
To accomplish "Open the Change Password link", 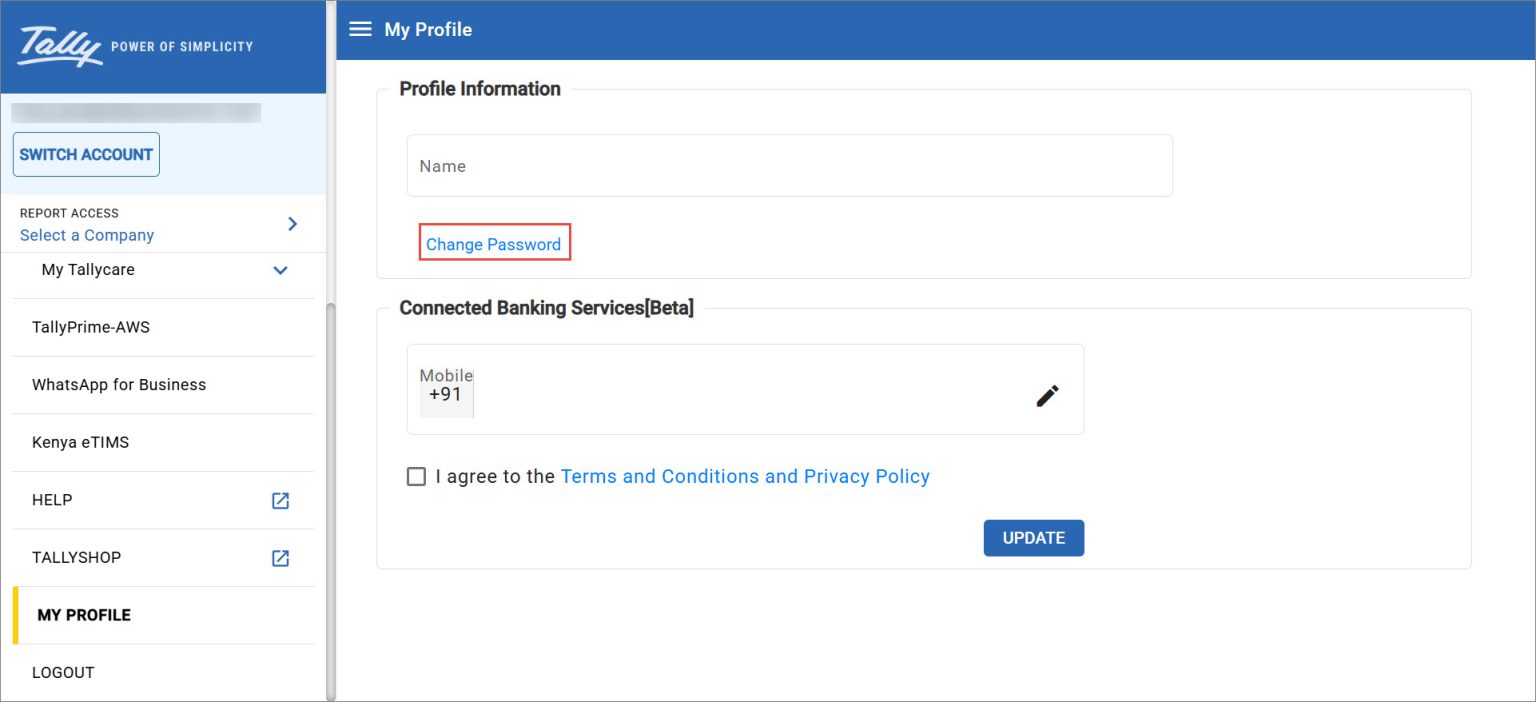I will [x=494, y=244].
